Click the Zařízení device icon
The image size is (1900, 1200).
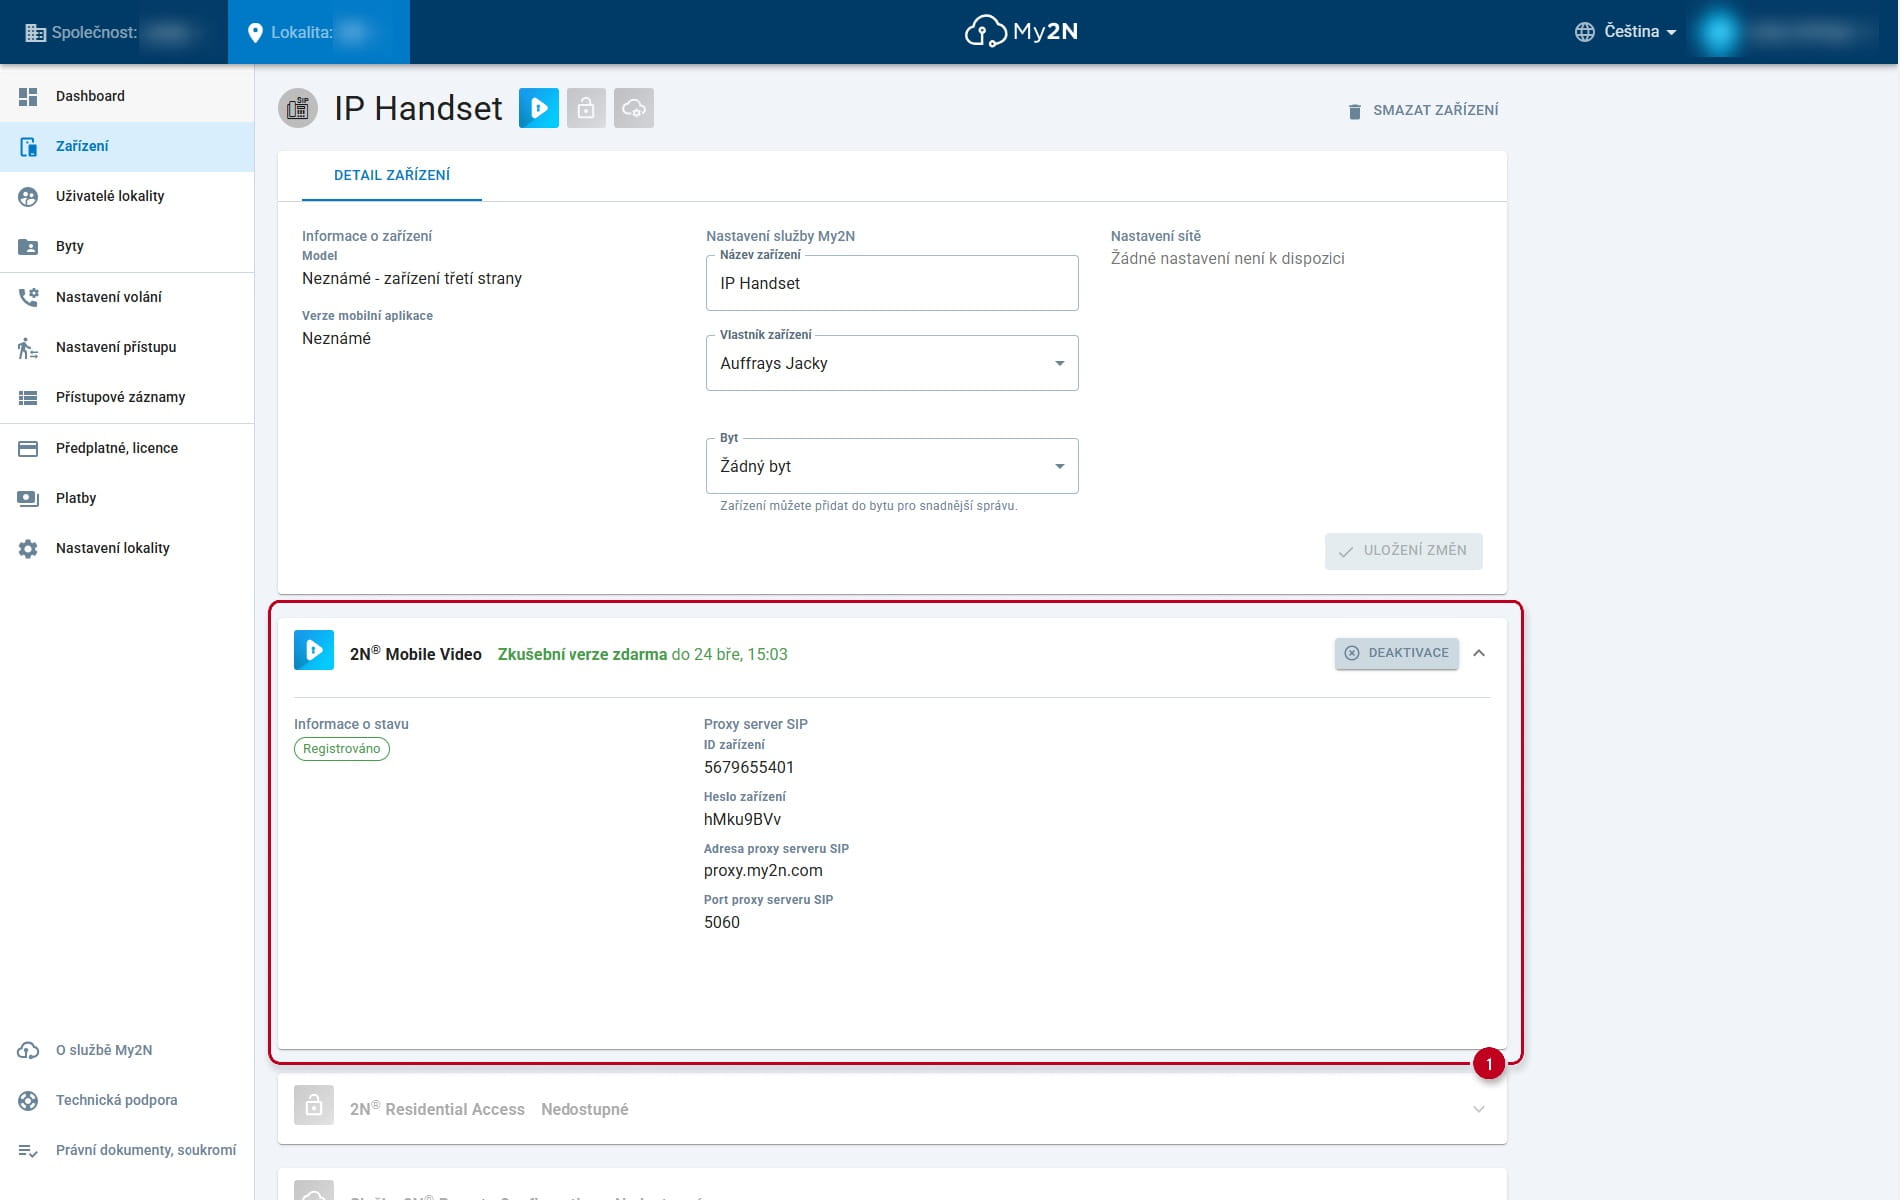28,146
